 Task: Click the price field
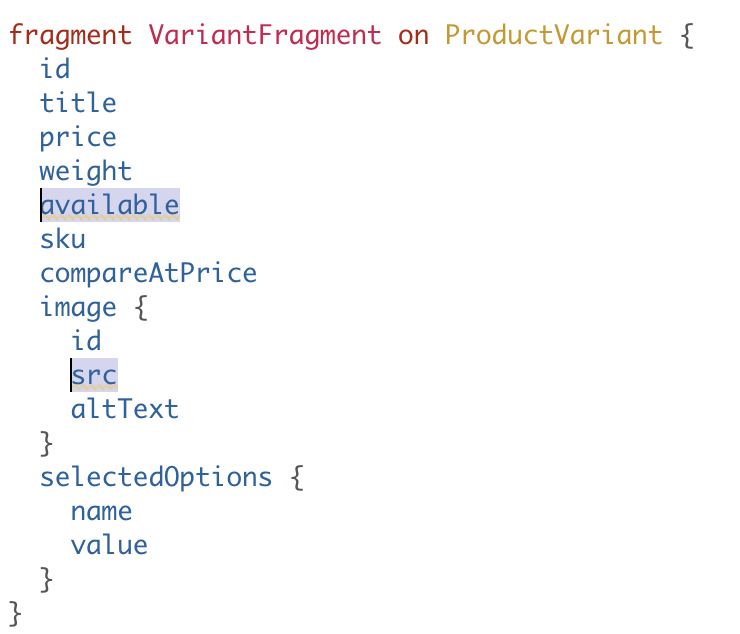pos(78,139)
